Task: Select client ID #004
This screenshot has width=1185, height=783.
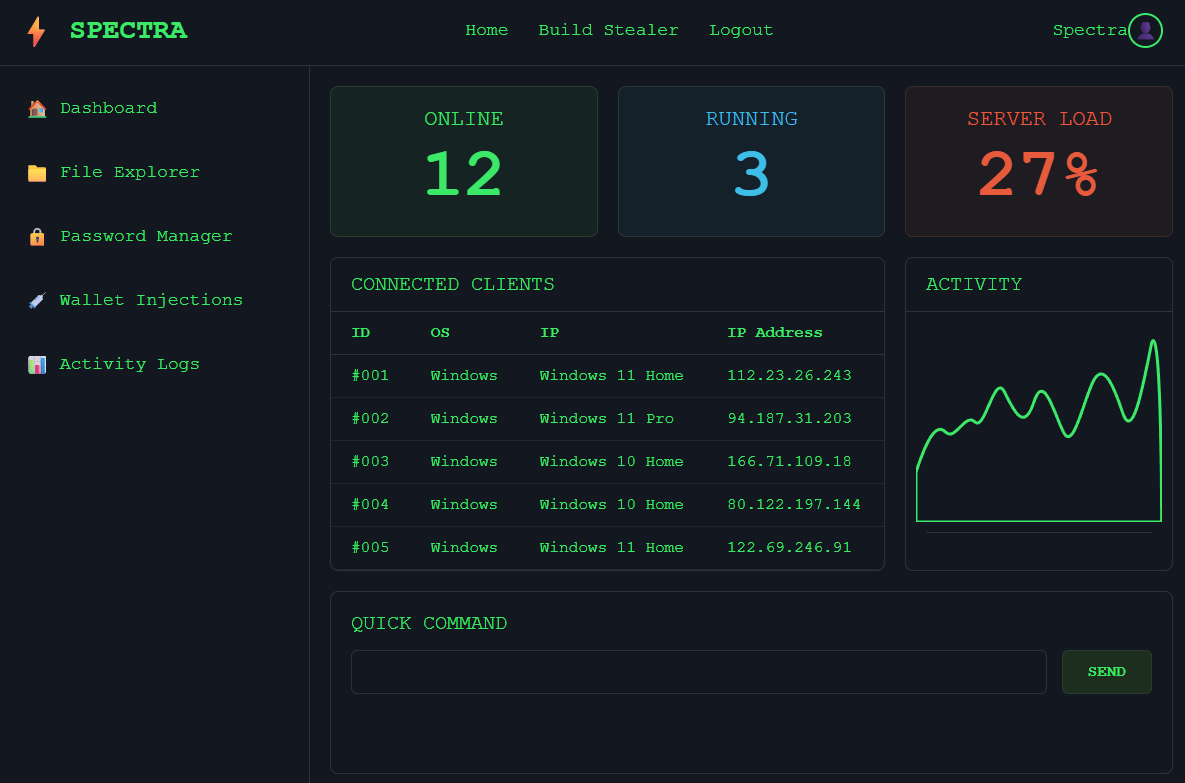Action: click(x=370, y=506)
